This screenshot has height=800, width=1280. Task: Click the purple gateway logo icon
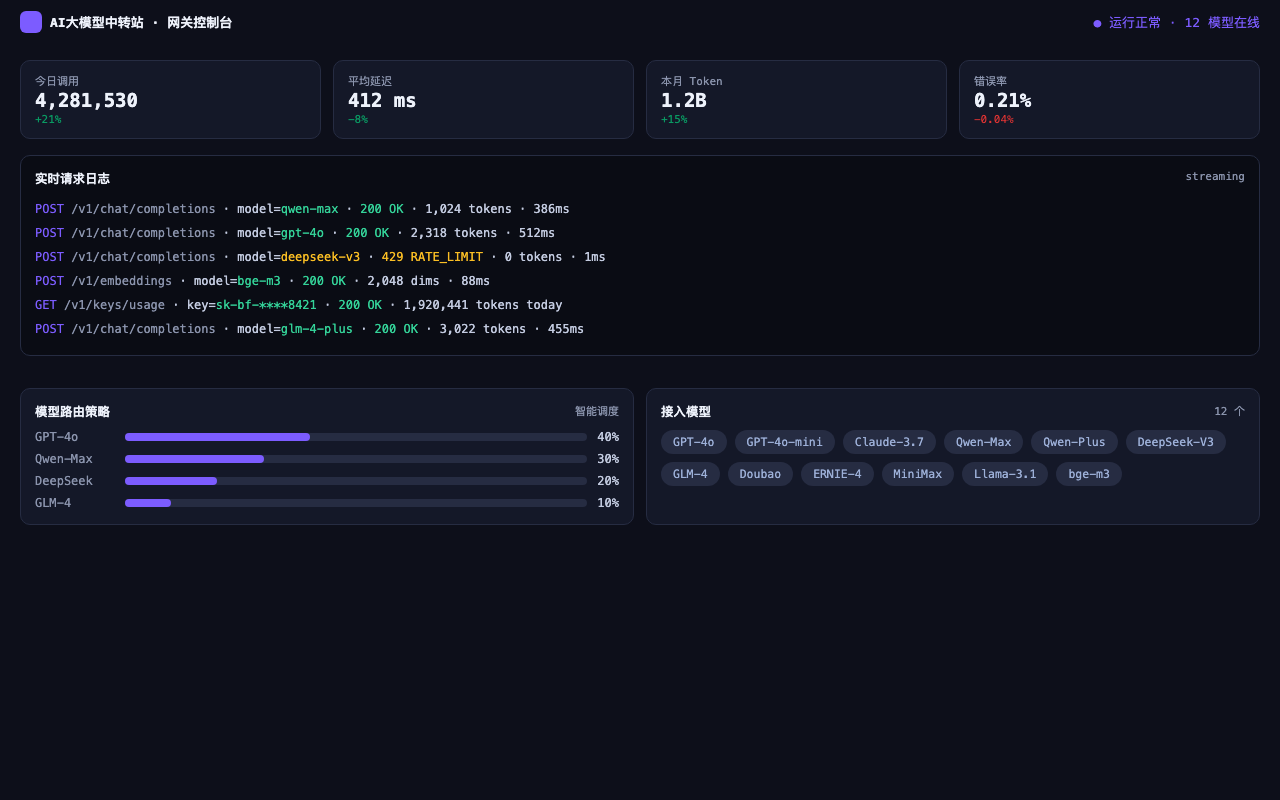[31, 22]
